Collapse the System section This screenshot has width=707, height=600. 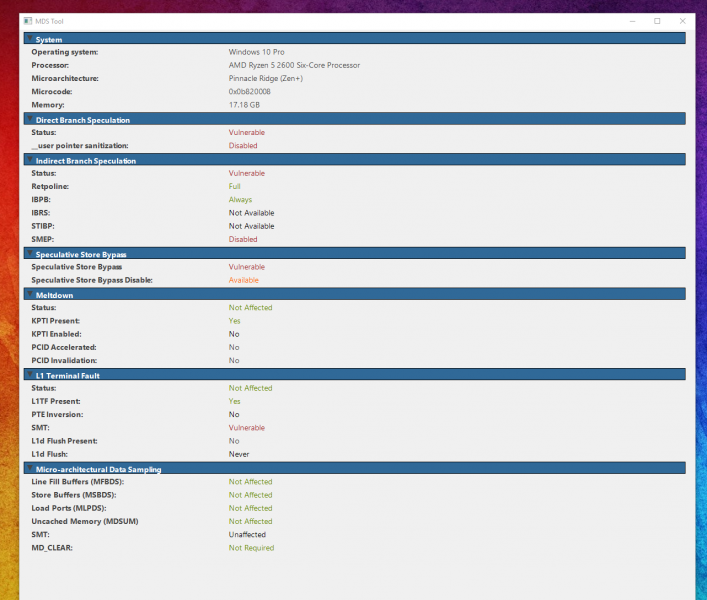pyautogui.click(x=29, y=39)
